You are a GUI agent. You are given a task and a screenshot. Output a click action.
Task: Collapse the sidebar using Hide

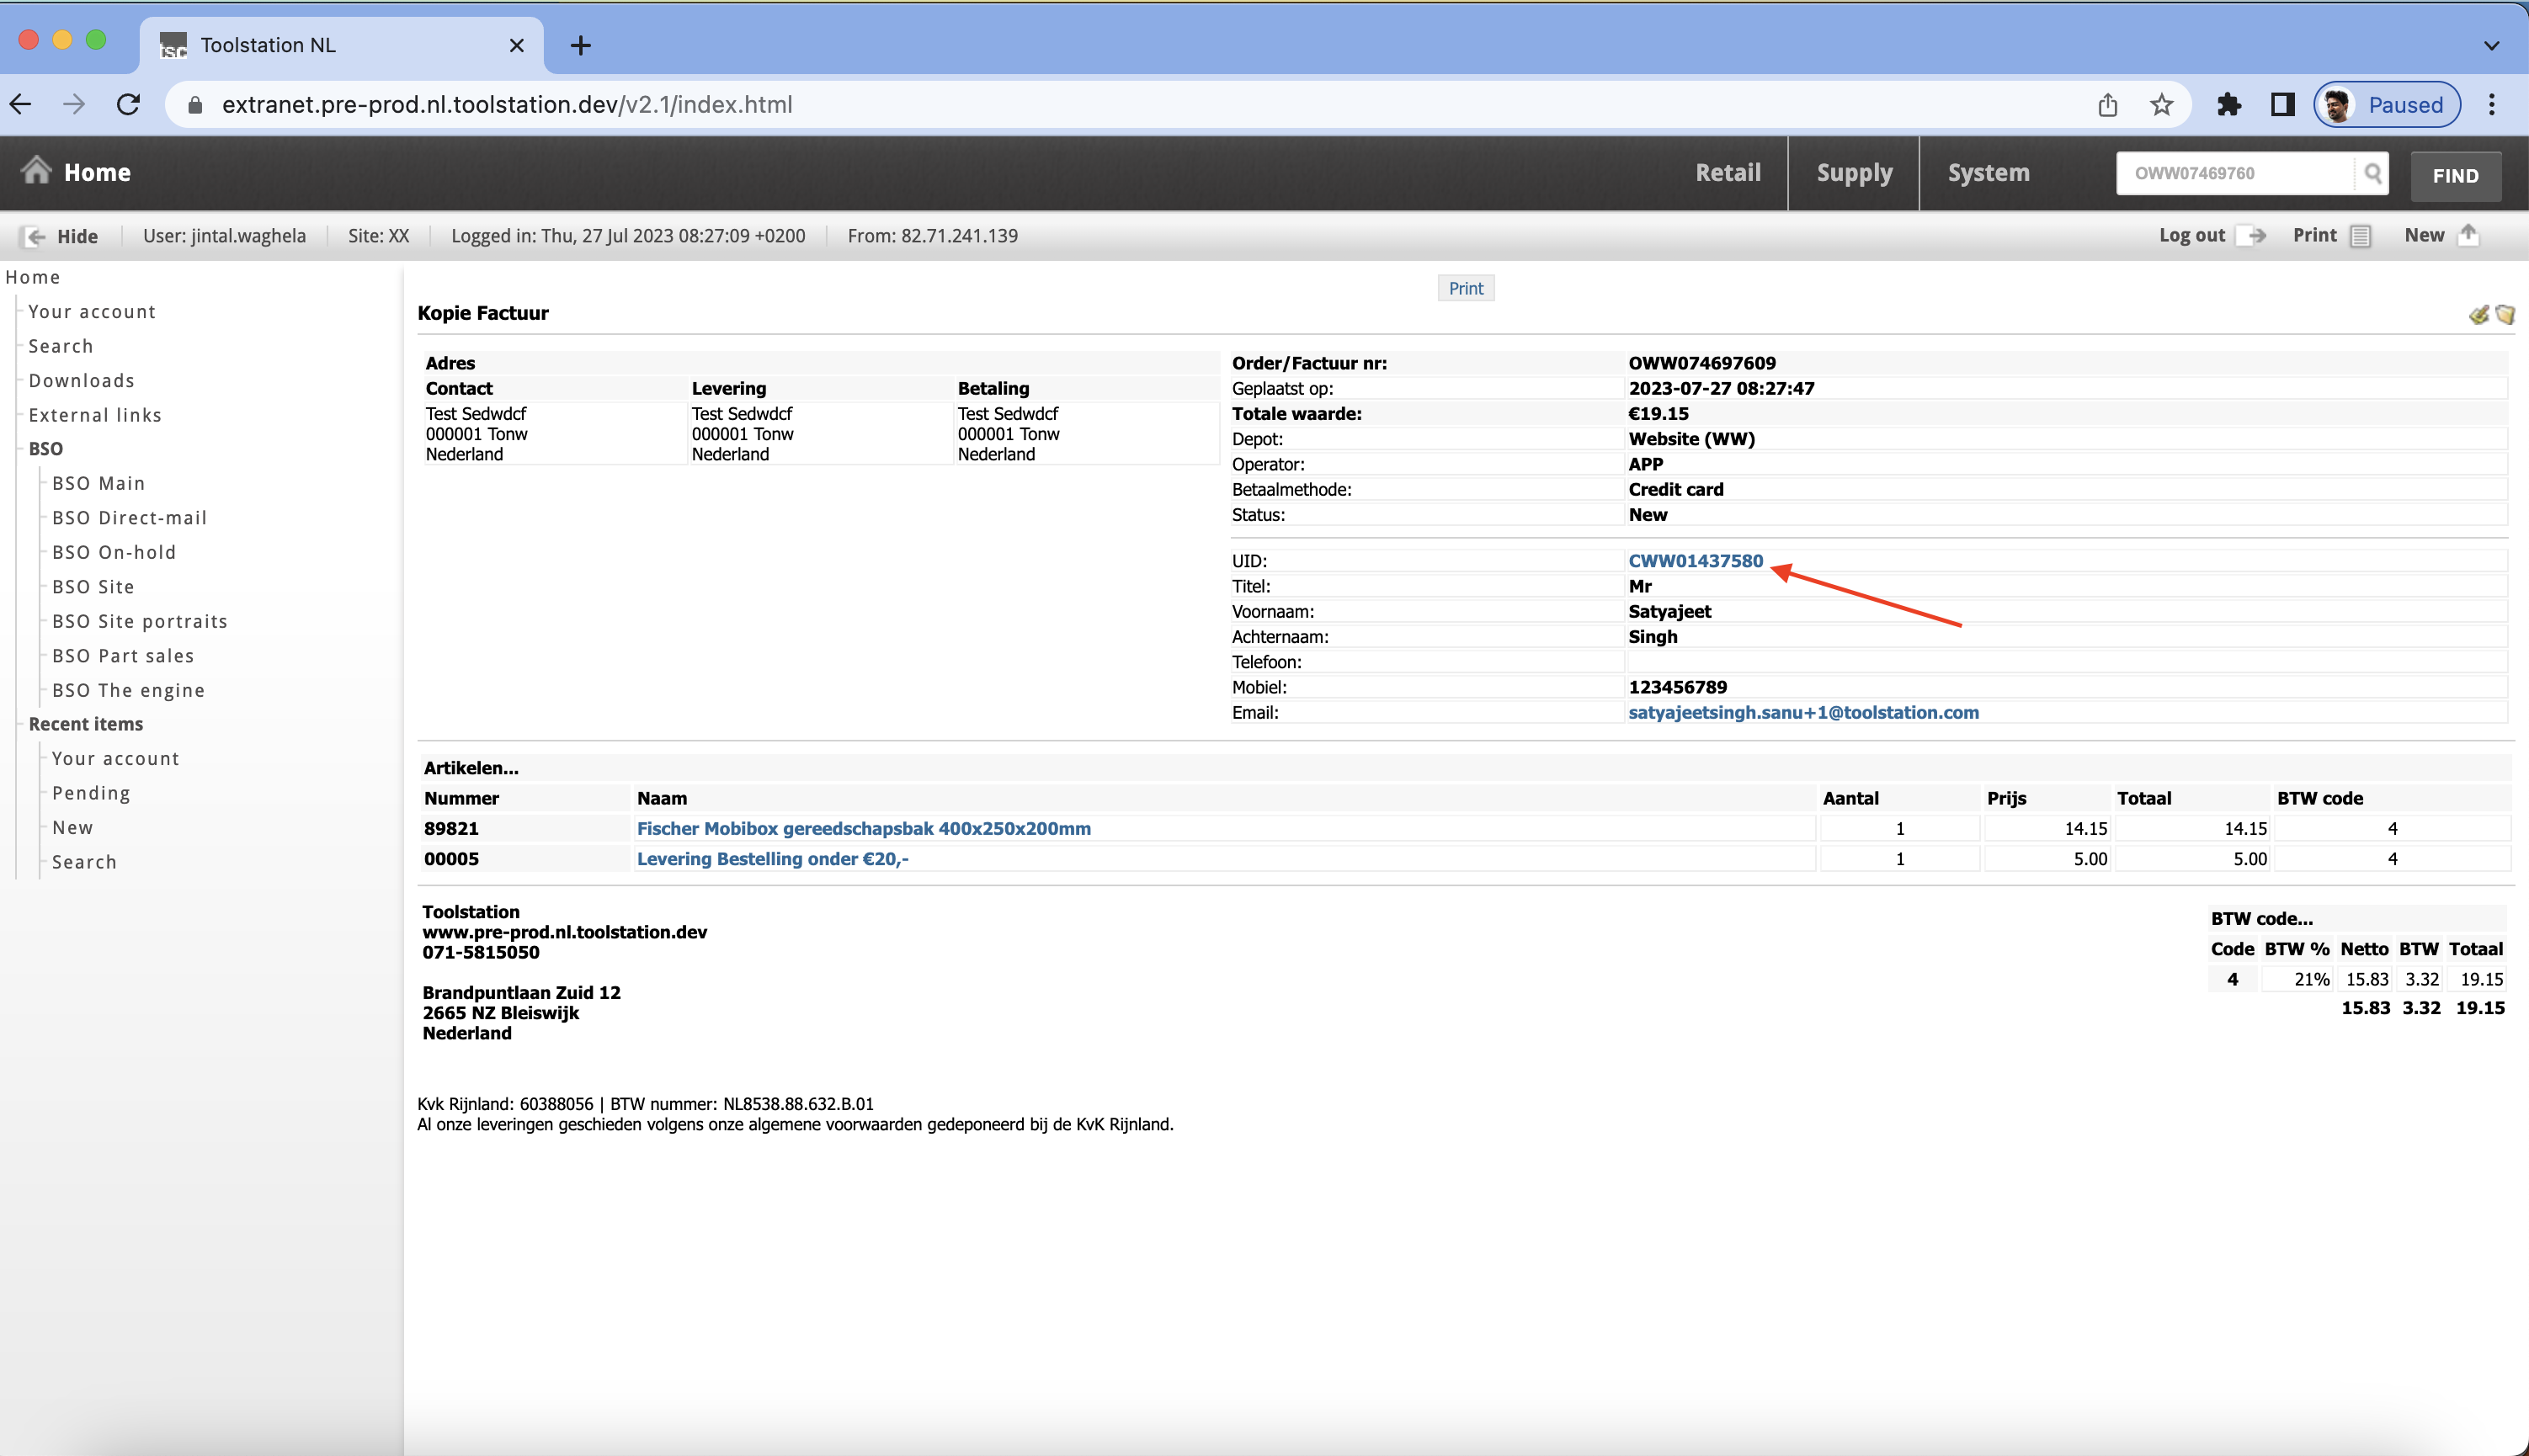click(76, 236)
